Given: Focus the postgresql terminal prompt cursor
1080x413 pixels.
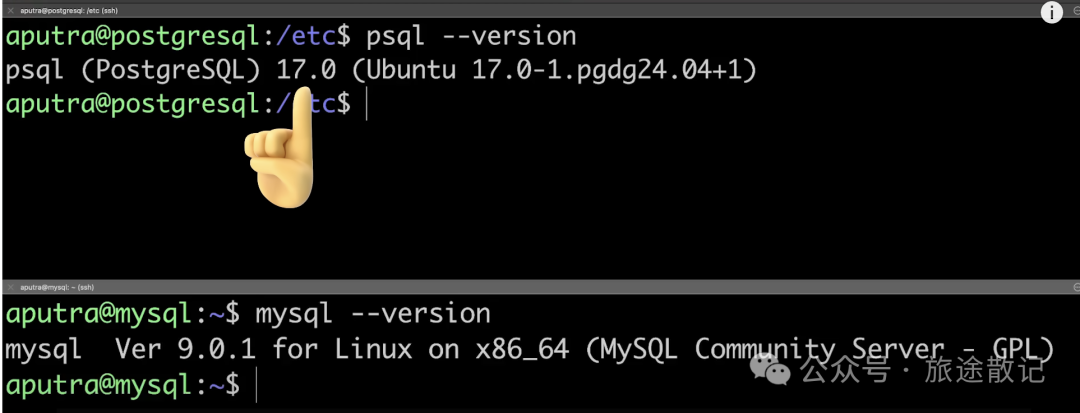Looking at the screenshot, I should click(367, 103).
